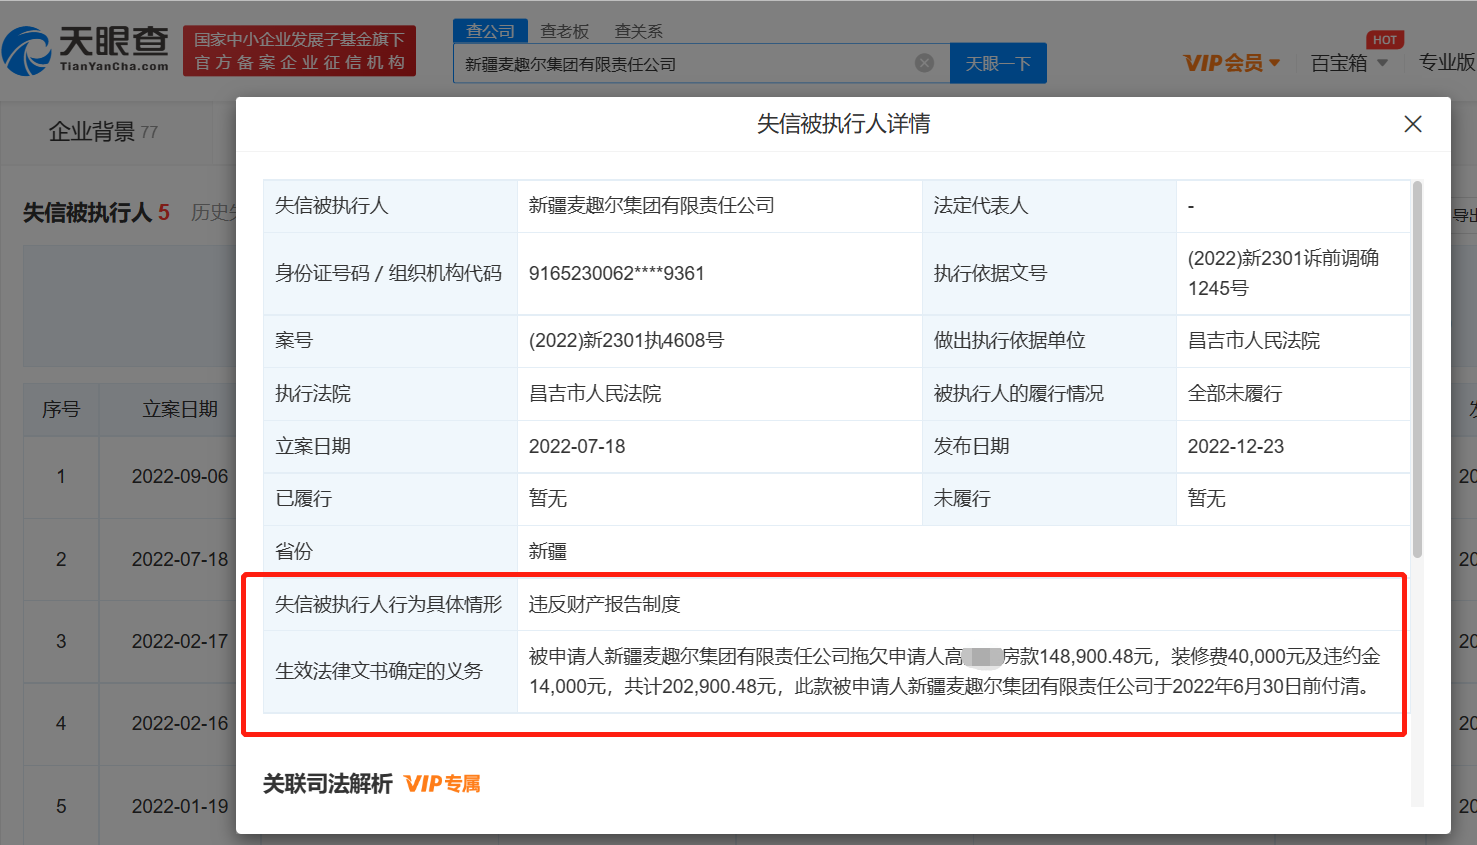Select the 查关系 search tab
The image size is (1477, 845).
tap(638, 31)
